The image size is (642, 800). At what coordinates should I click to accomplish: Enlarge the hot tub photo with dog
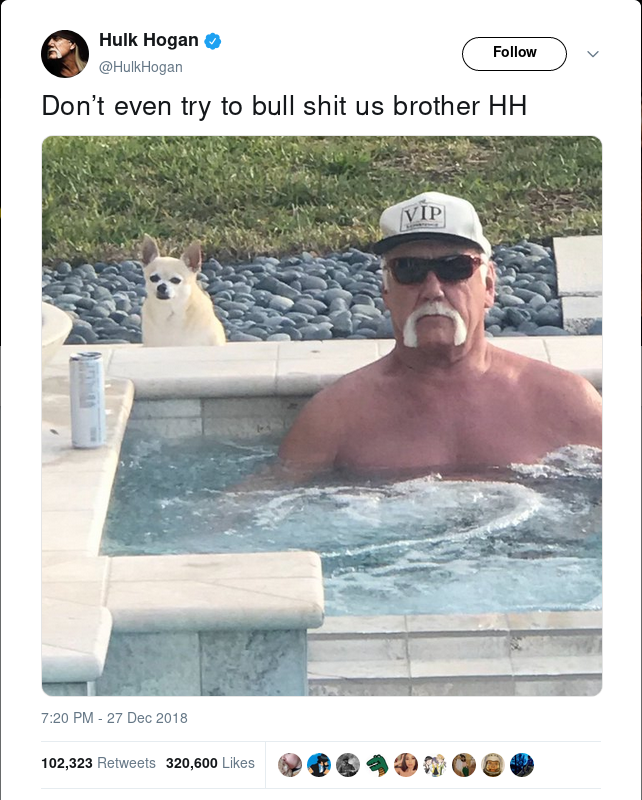click(322, 416)
